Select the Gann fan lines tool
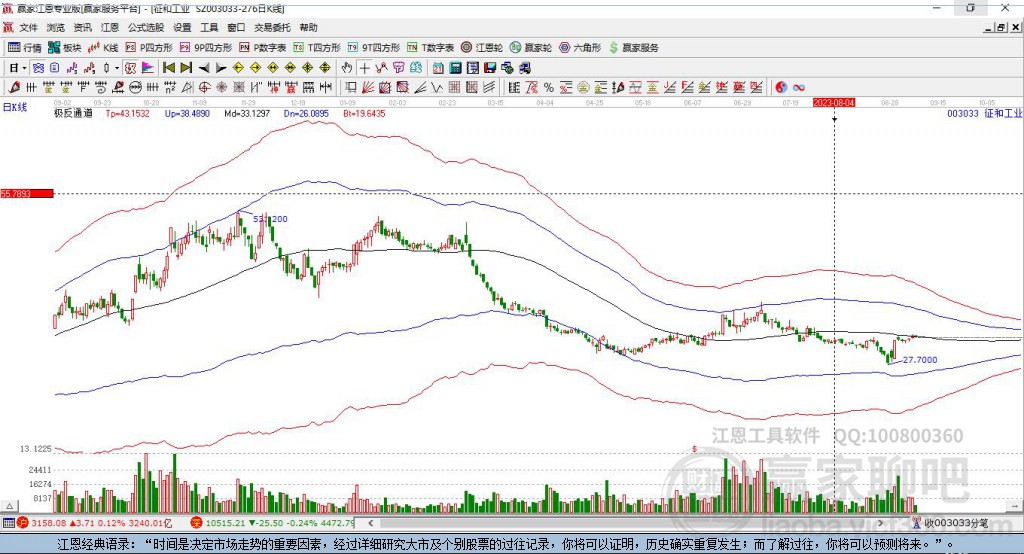The width and height of the screenshot is (1024, 554). 368,87
